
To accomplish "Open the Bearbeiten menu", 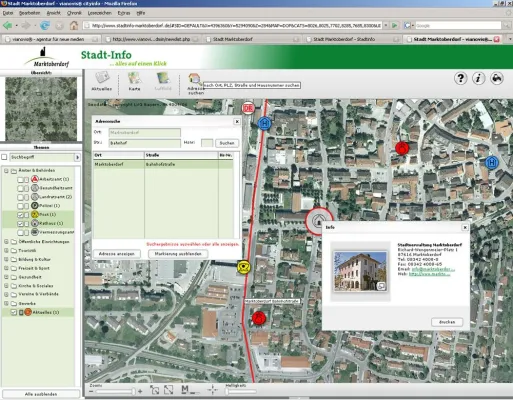I will click(30, 13).
